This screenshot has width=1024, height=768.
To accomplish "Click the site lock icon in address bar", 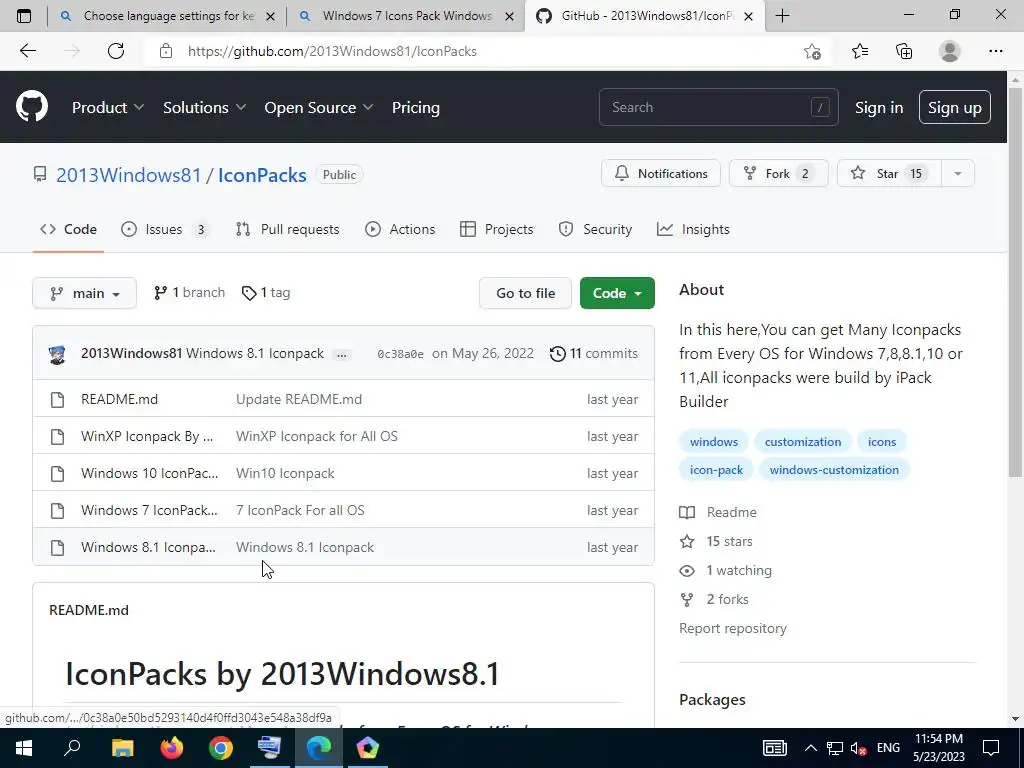I will point(166,51).
